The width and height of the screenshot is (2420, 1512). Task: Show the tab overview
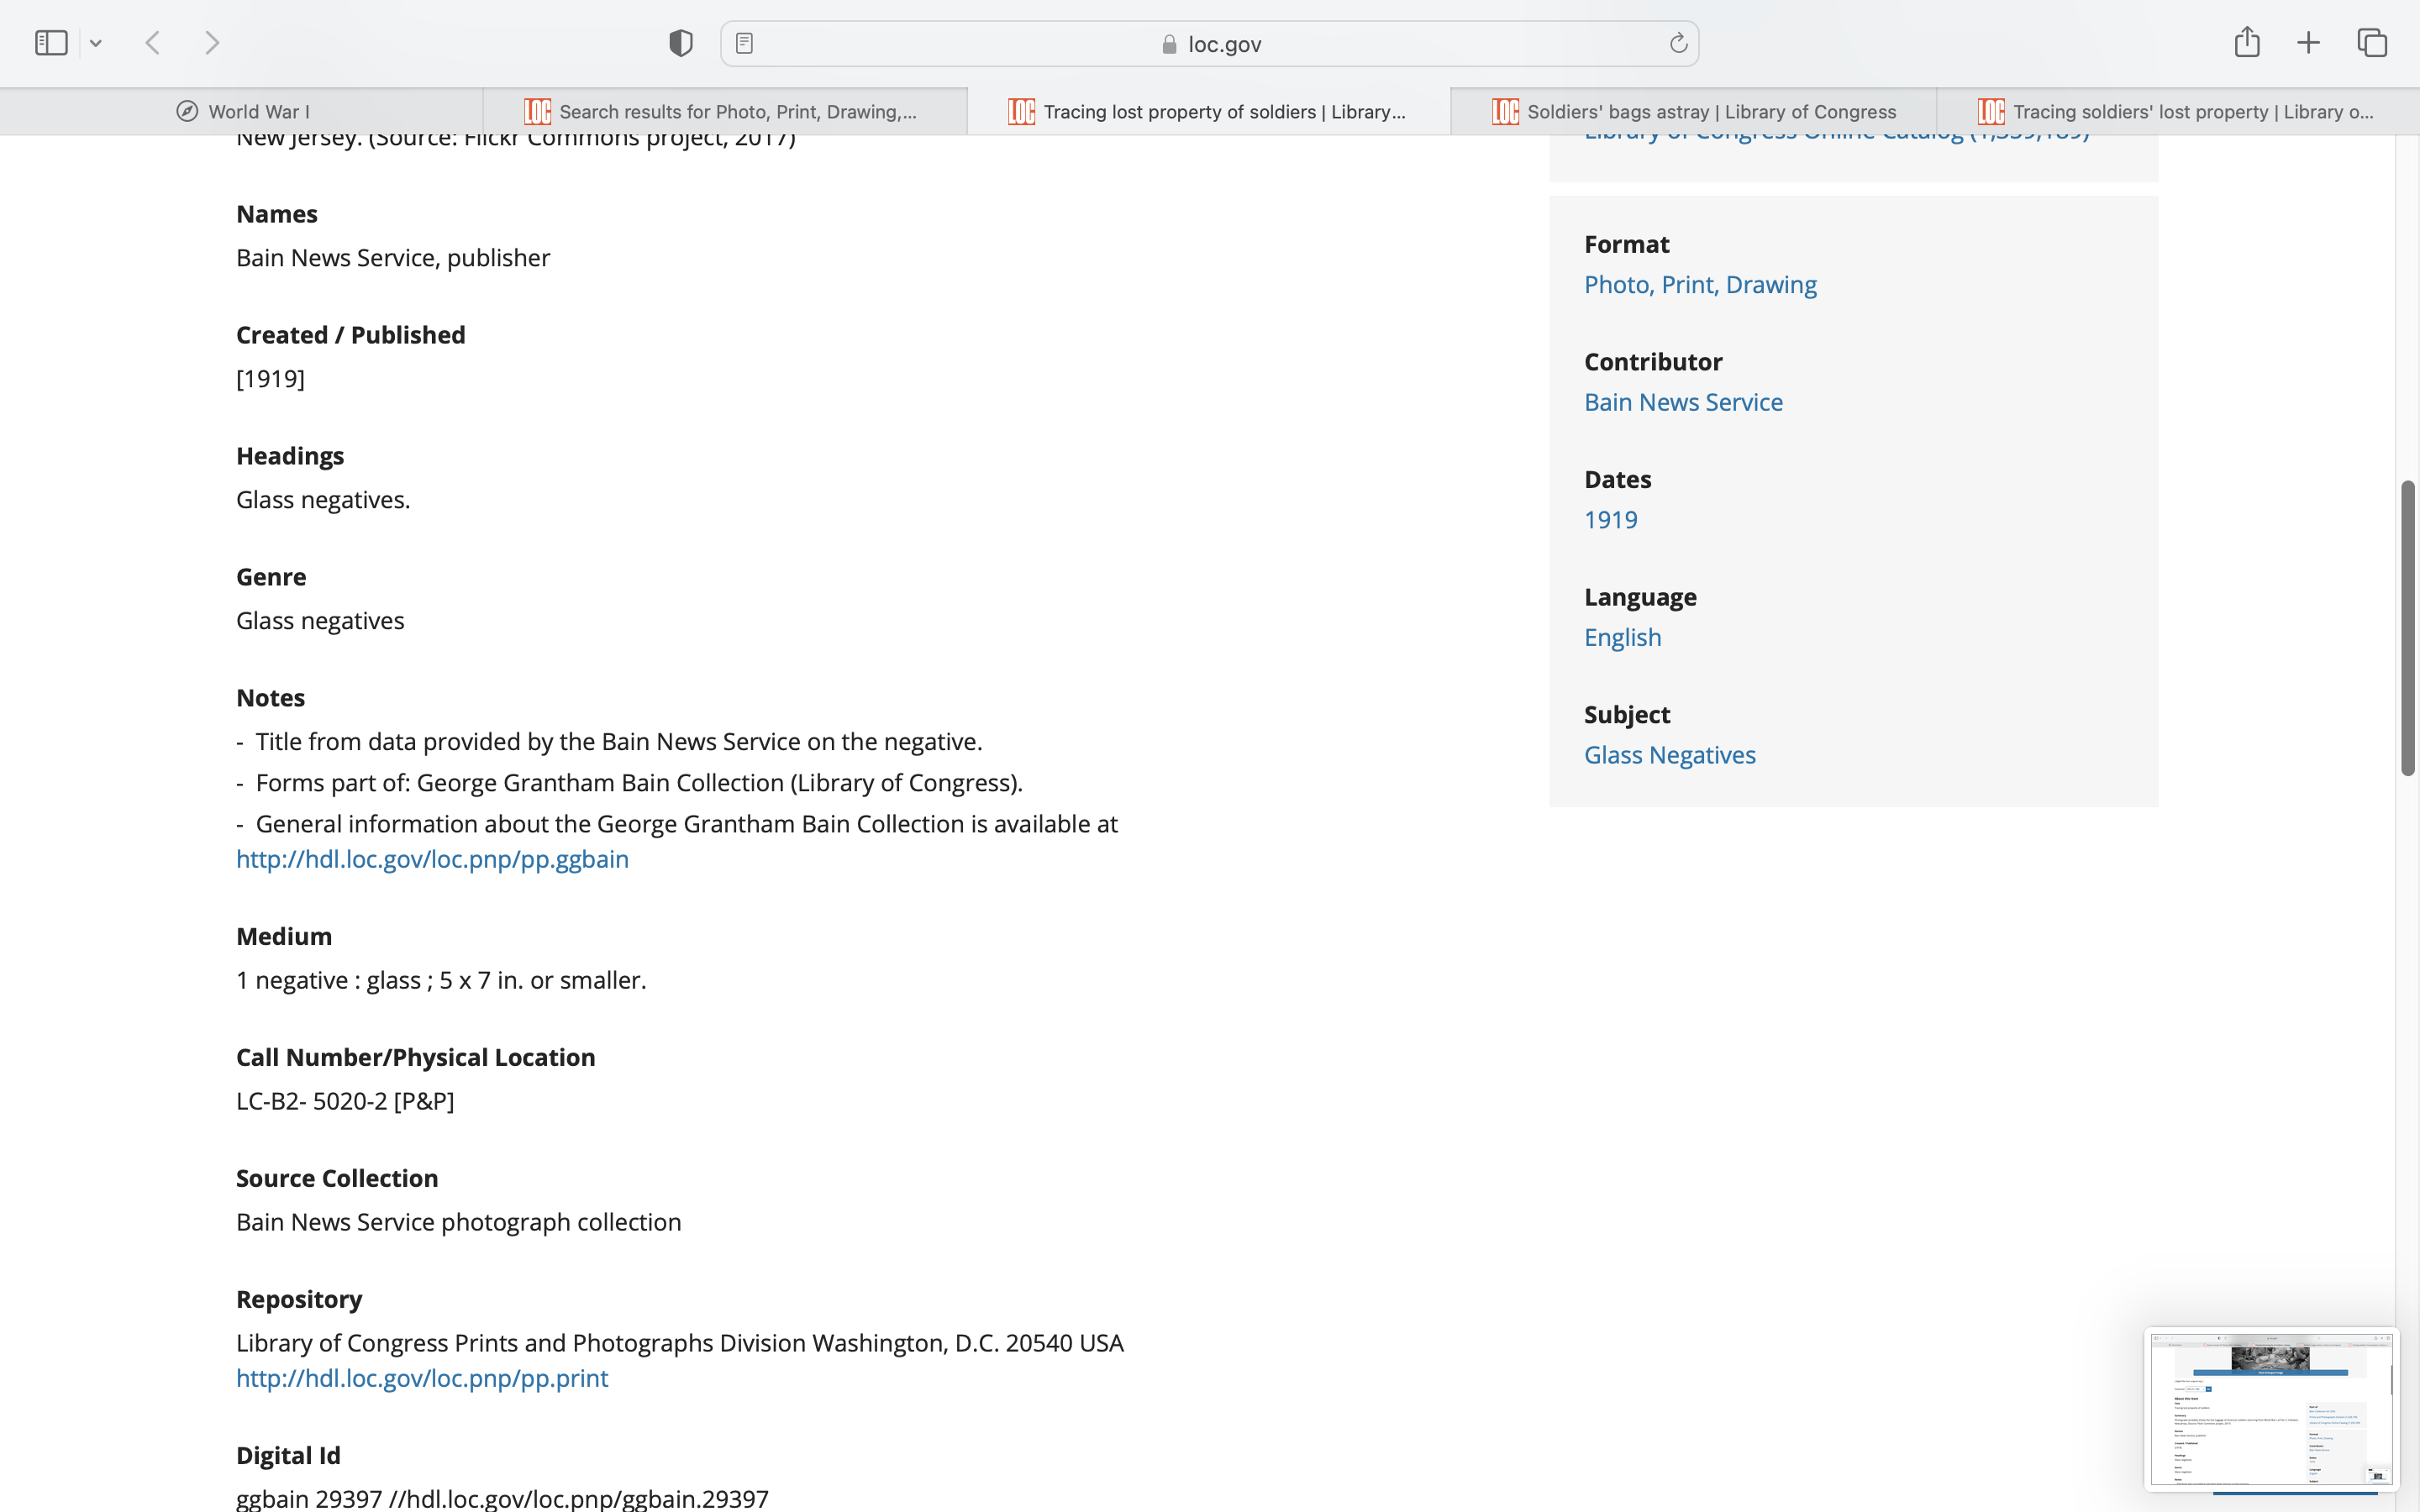tap(2372, 43)
